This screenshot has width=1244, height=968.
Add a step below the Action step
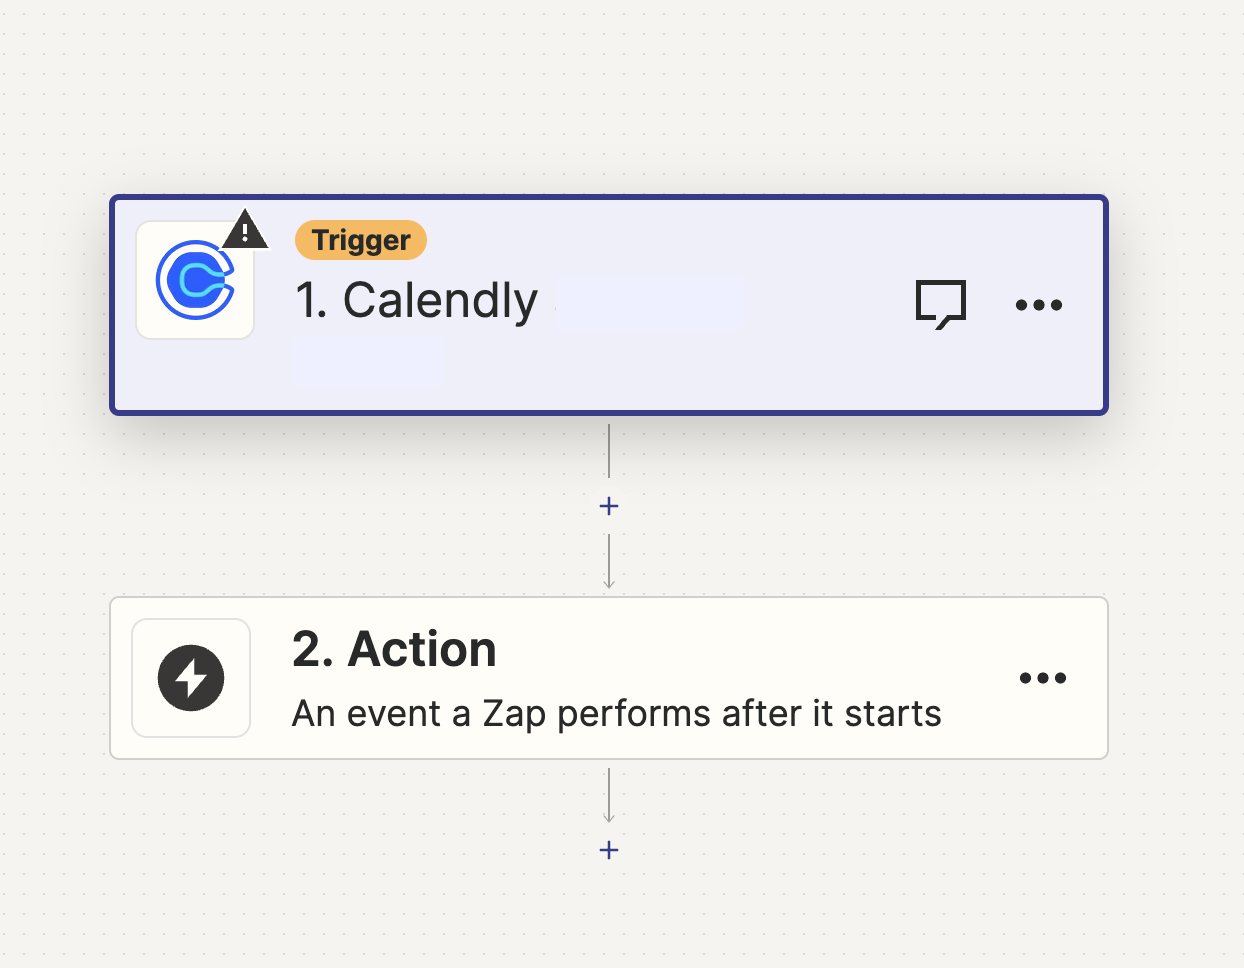(609, 850)
